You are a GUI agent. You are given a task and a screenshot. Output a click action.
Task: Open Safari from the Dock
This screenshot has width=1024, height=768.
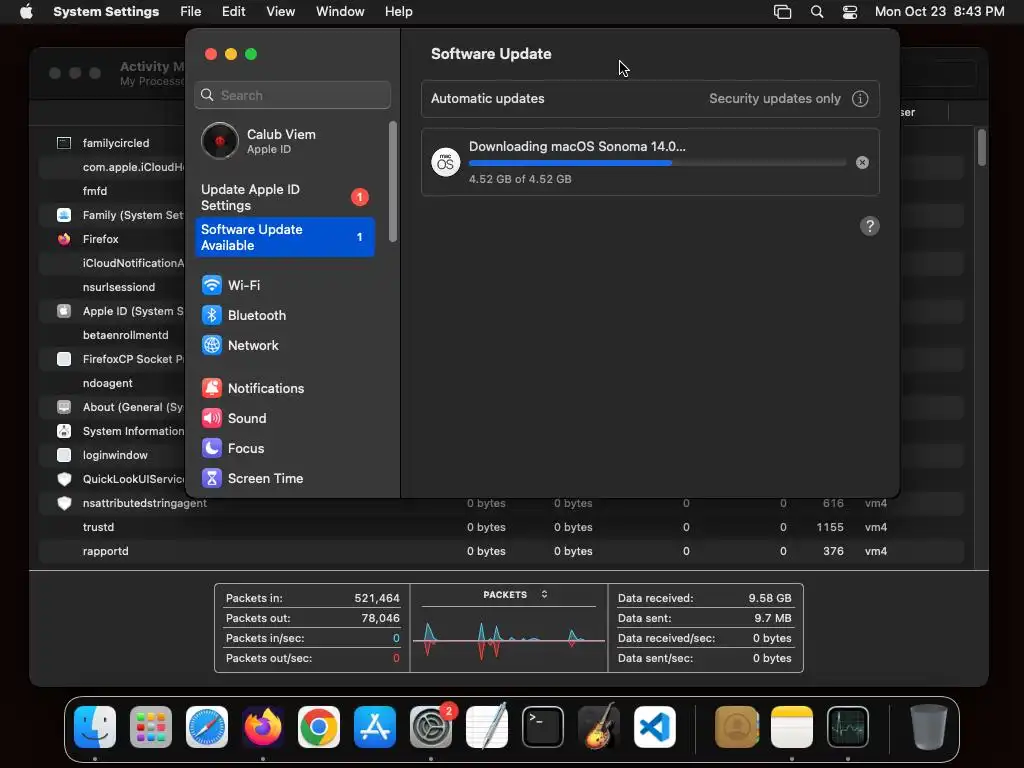(207, 727)
